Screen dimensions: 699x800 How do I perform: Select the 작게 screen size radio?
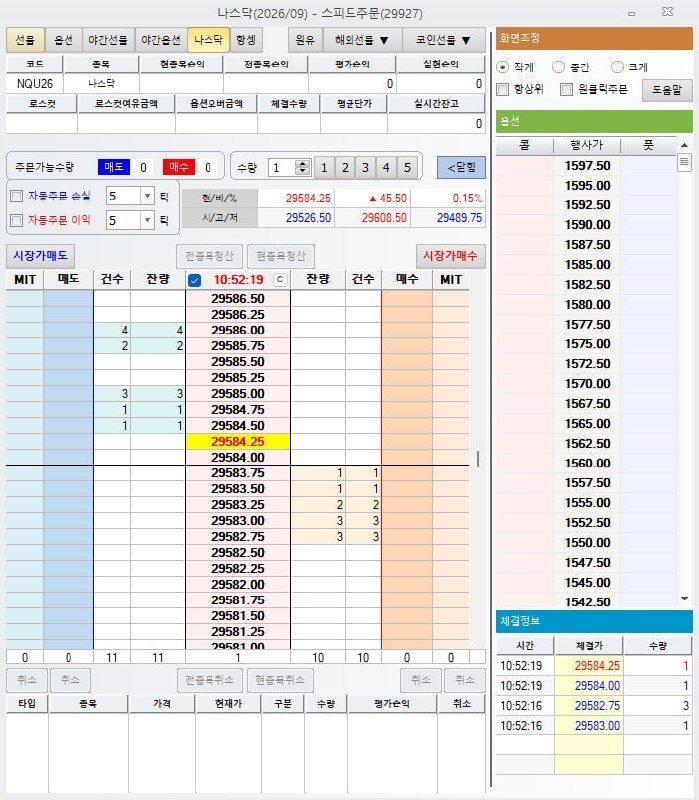(503, 67)
